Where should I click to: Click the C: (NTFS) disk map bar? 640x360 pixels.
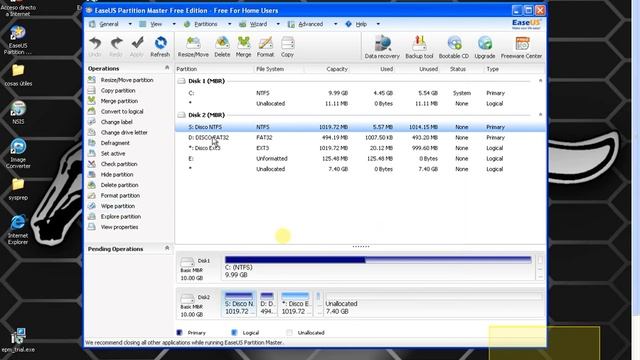[x=378, y=267]
